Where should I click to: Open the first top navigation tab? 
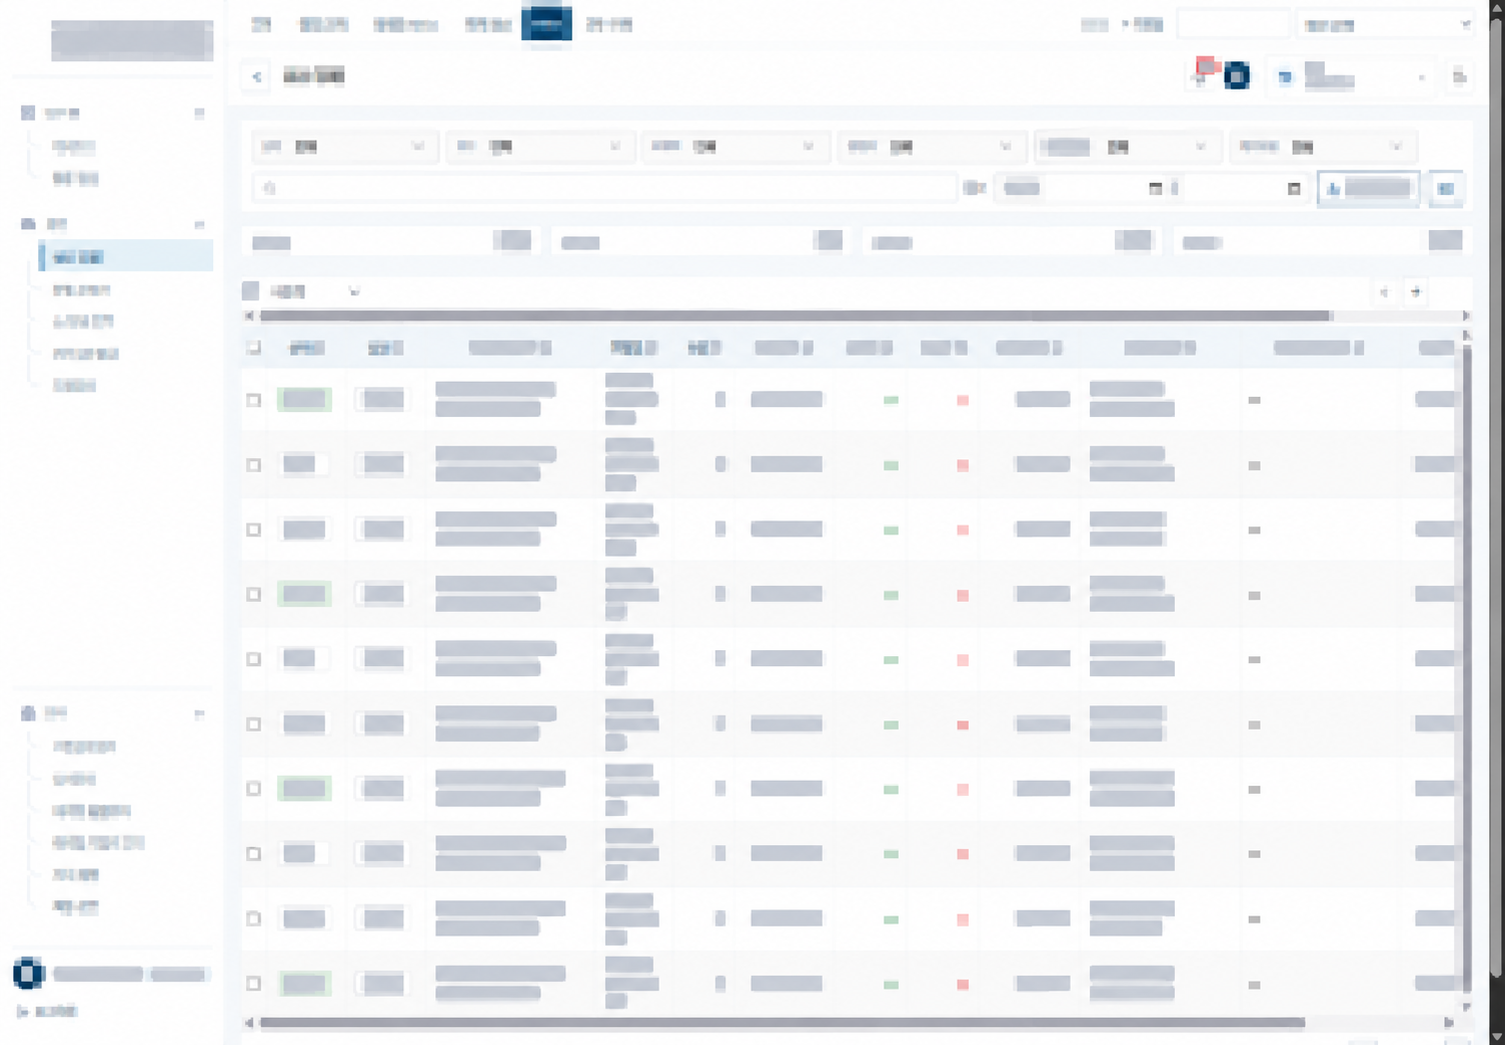[x=261, y=25]
